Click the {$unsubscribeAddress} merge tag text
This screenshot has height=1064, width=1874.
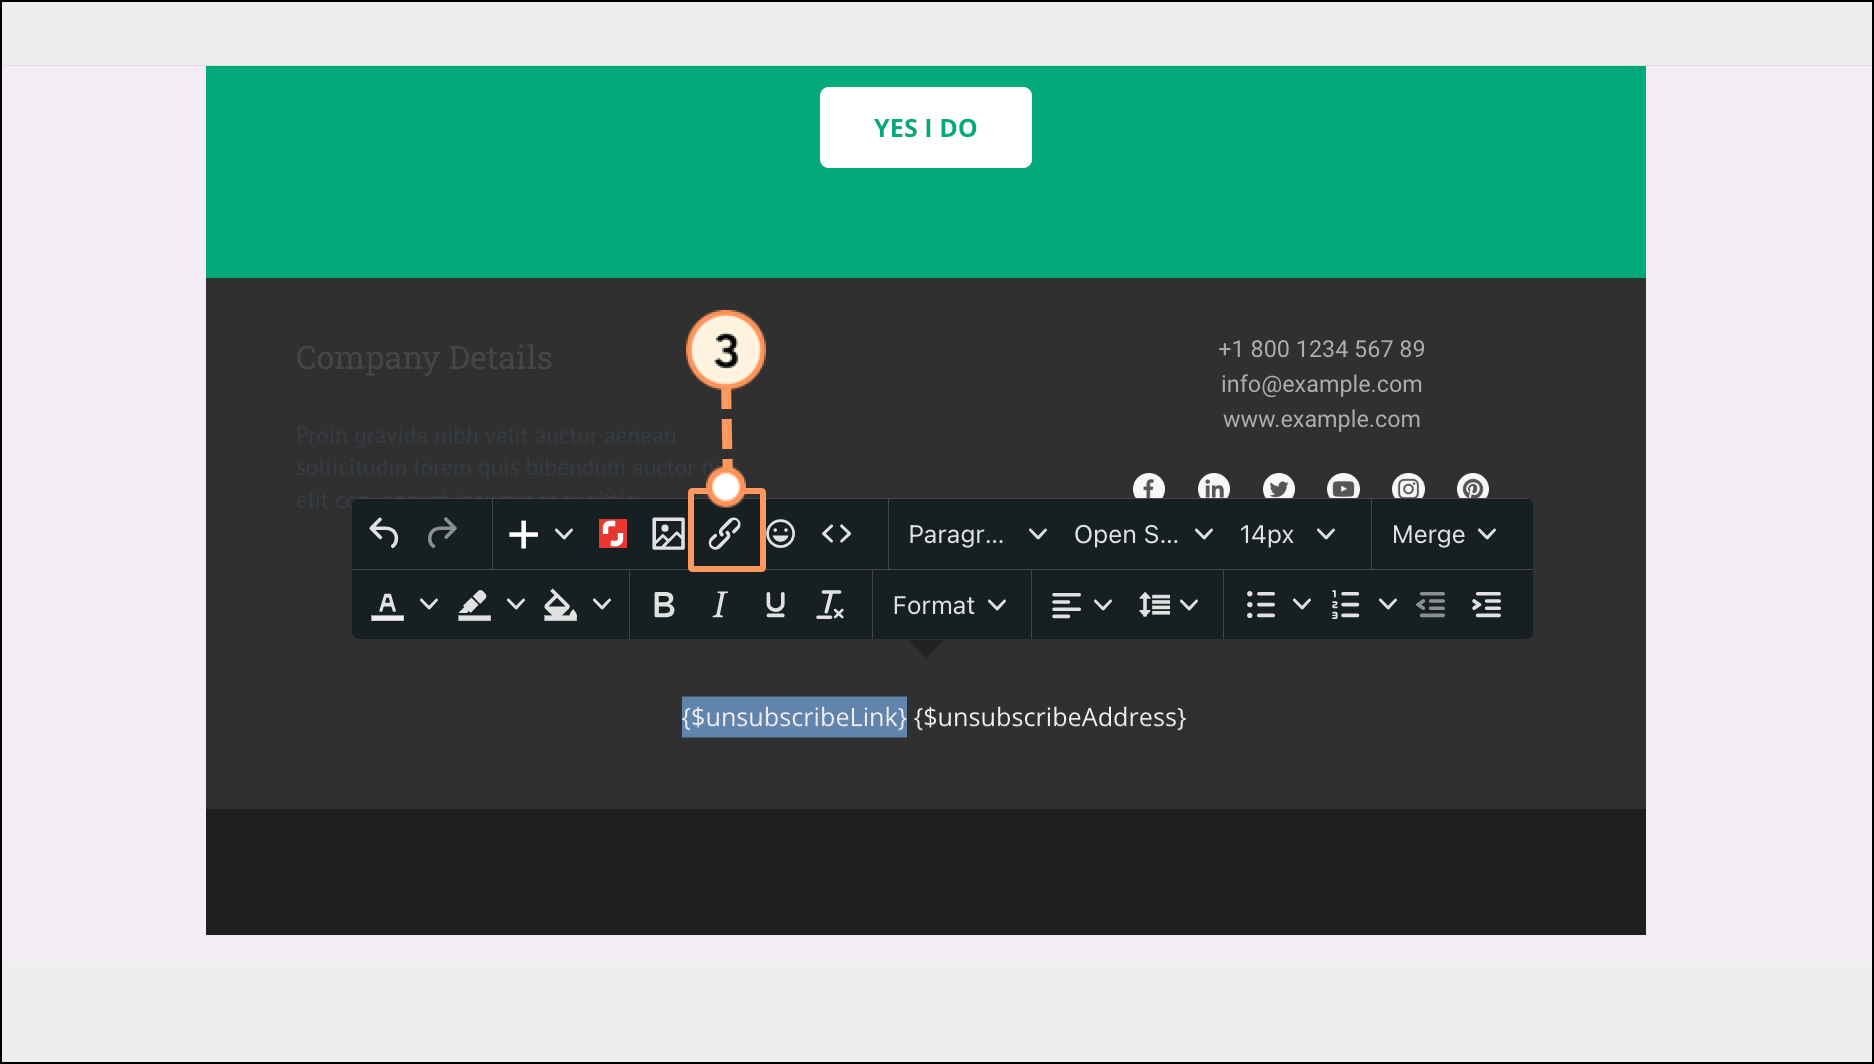(x=1050, y=717)
